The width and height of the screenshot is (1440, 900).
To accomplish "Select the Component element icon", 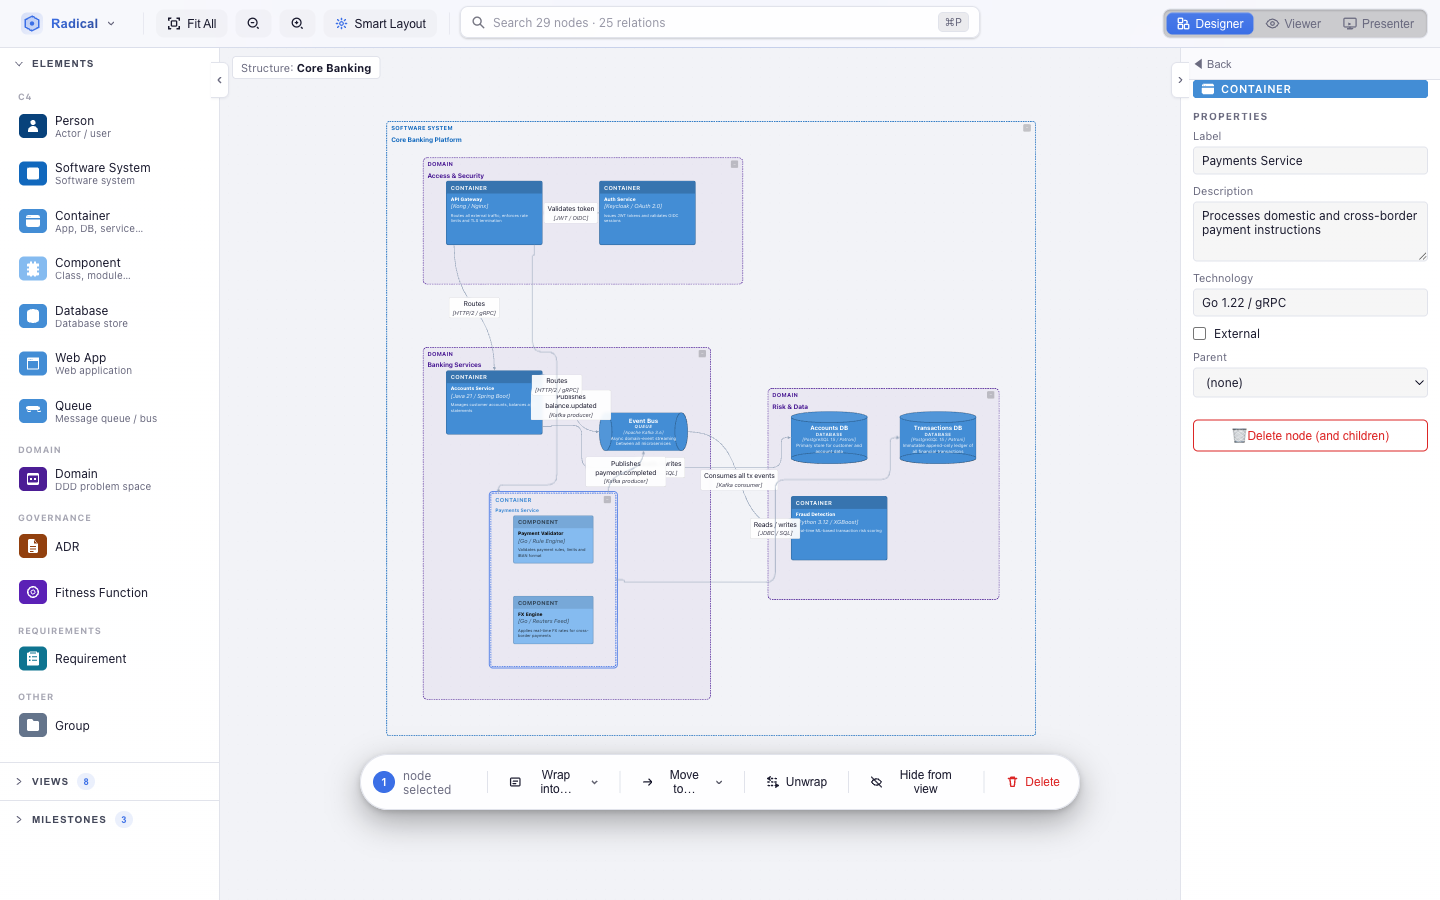I will coord(33,269).
